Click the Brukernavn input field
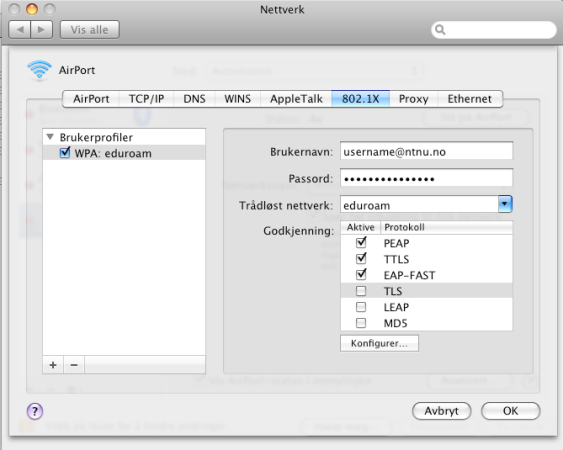This screenshot has height=450, width=563. click(426, 151)
